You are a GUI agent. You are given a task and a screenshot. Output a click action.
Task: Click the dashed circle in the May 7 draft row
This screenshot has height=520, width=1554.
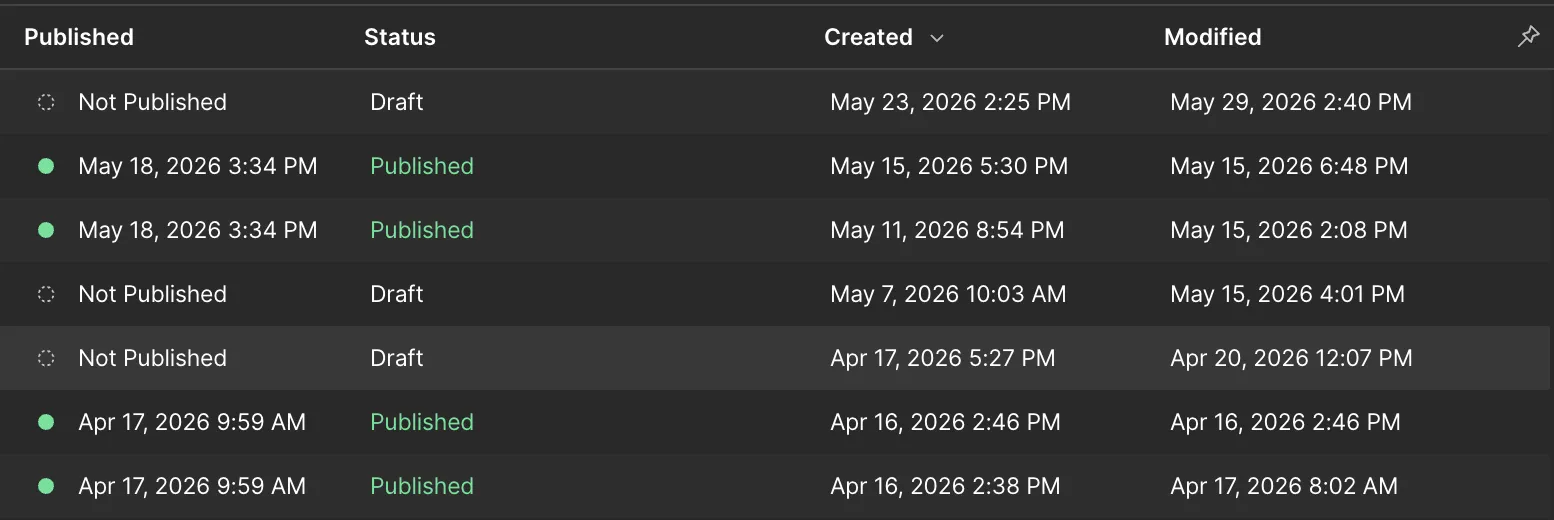tap(46, 294)
